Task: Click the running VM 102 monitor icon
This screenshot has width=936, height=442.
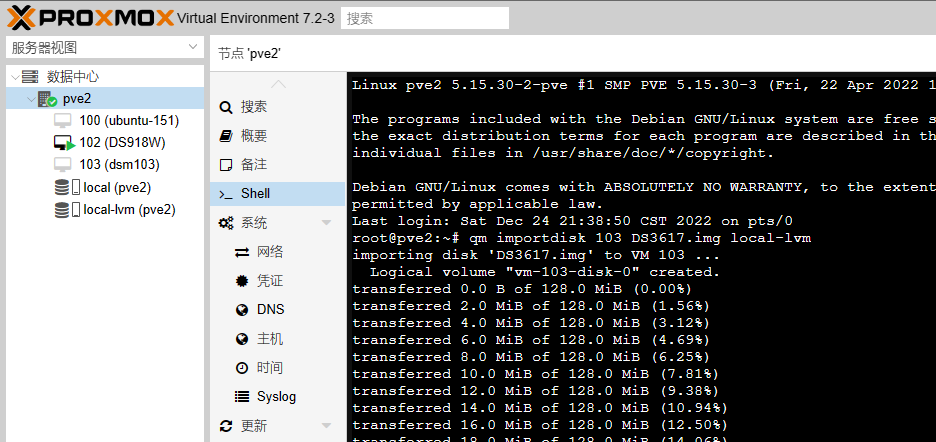Action: pos(64,143)
